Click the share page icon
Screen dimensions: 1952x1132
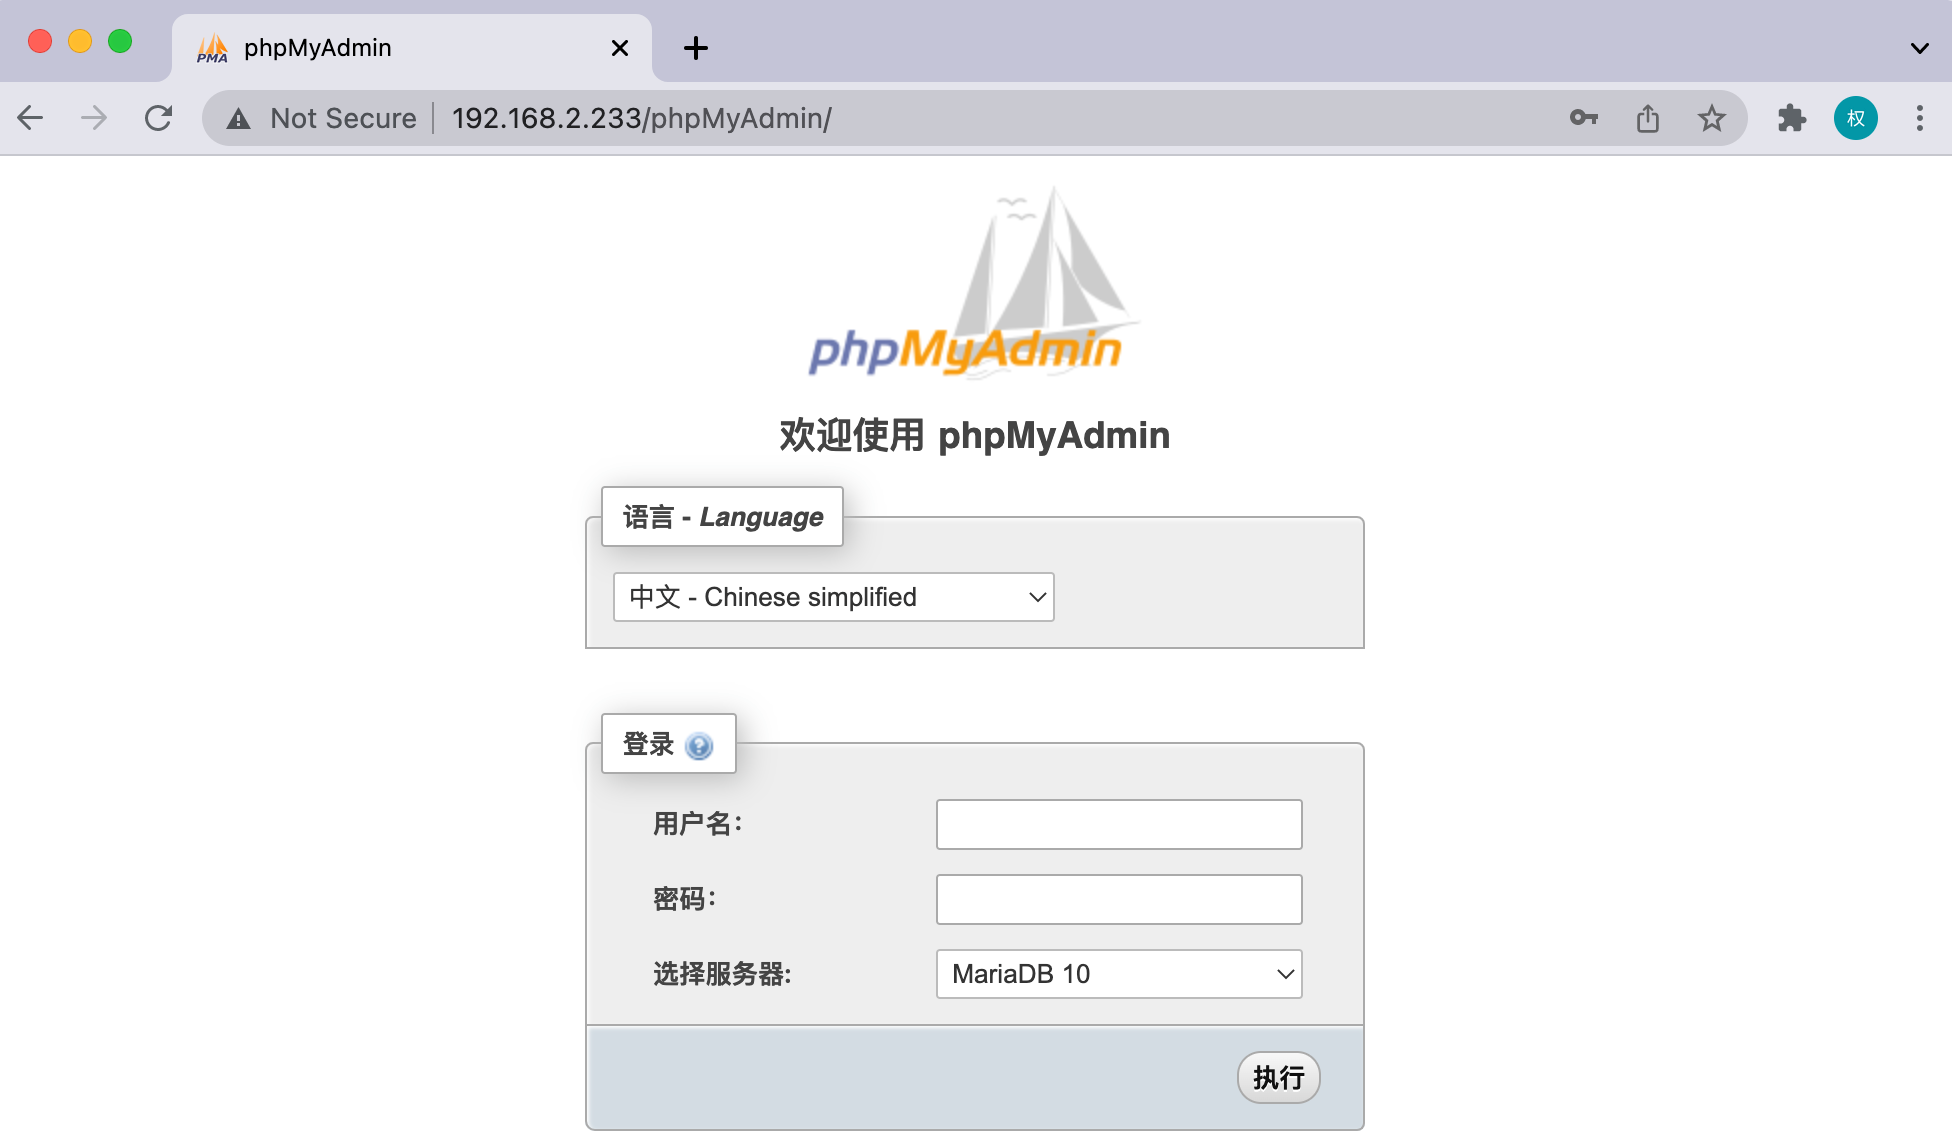(x=1648, y=118)
